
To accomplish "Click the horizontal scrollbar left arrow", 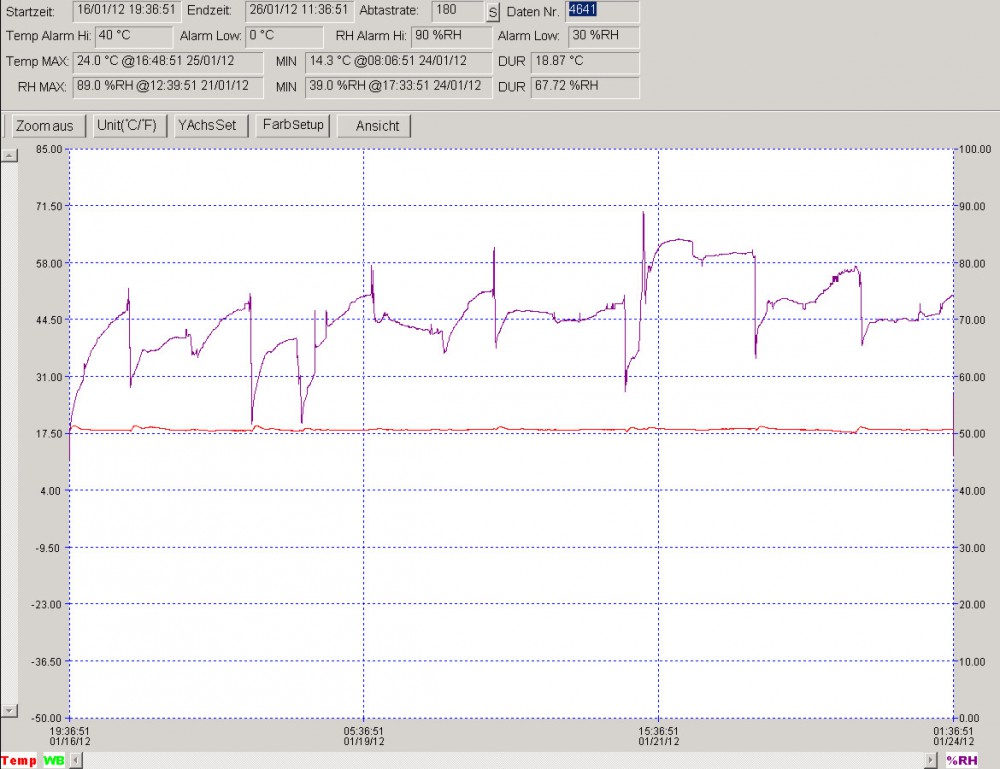I will click(x=76, y=761).
